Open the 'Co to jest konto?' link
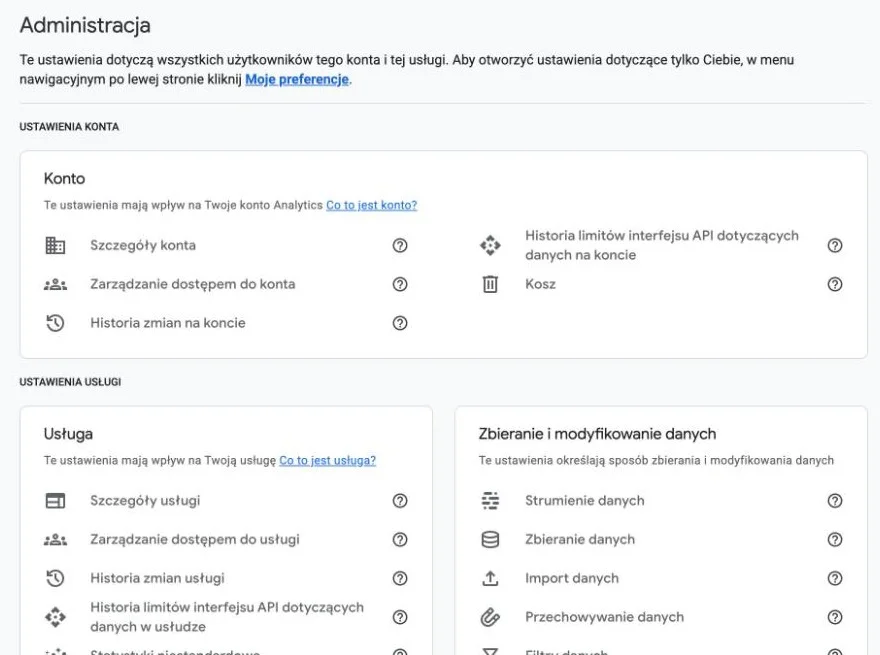The height and width of the screenshot is (655, 880). (372, 205)
